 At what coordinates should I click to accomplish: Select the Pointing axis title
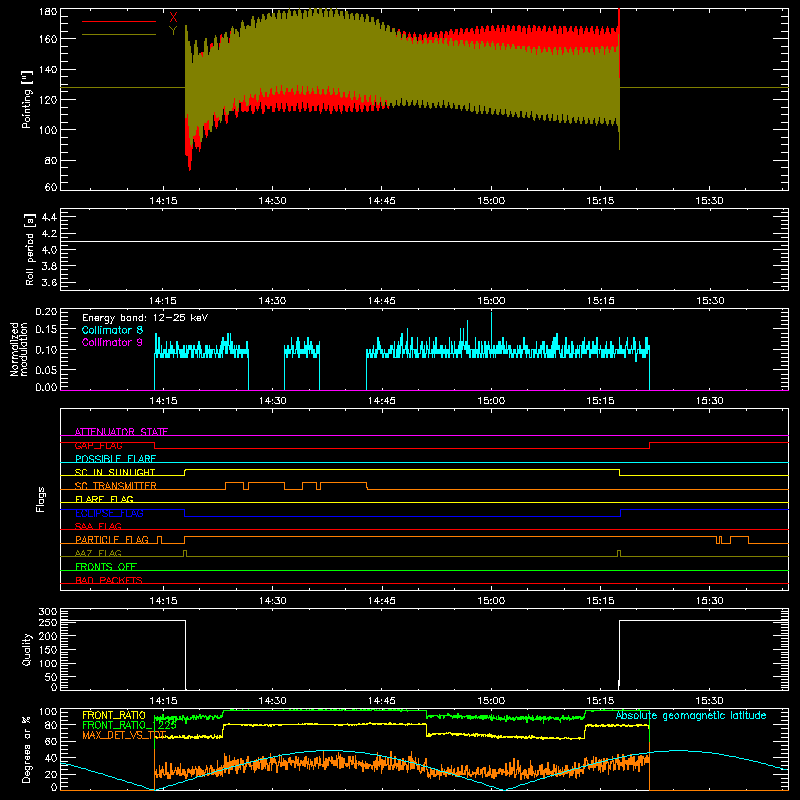coord(27,99)
